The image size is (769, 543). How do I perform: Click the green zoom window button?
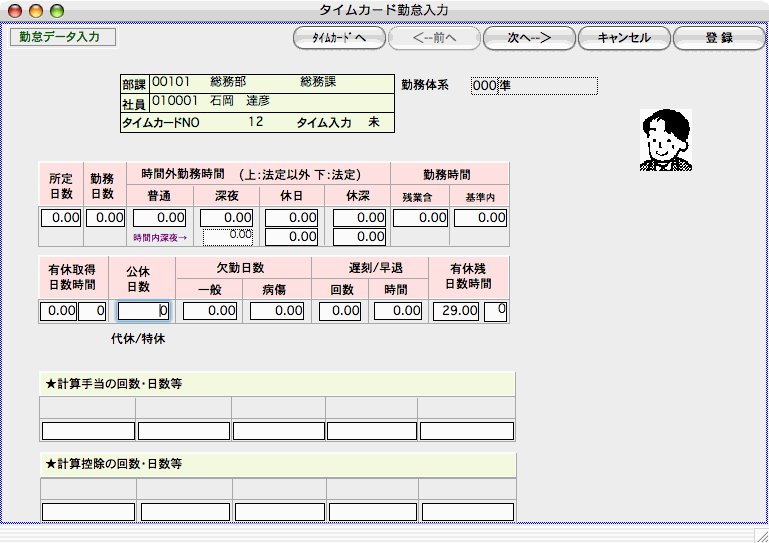coord(56,10)
